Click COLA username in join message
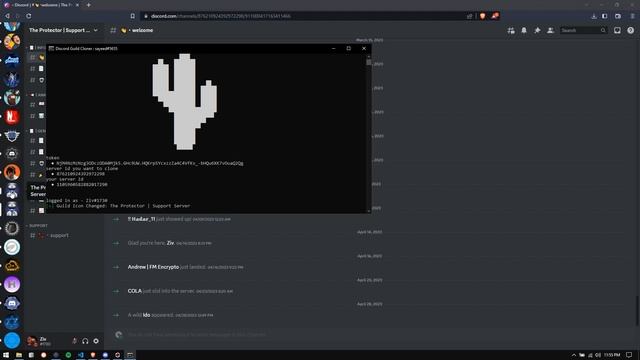640x360 pixels. [135, 291]
